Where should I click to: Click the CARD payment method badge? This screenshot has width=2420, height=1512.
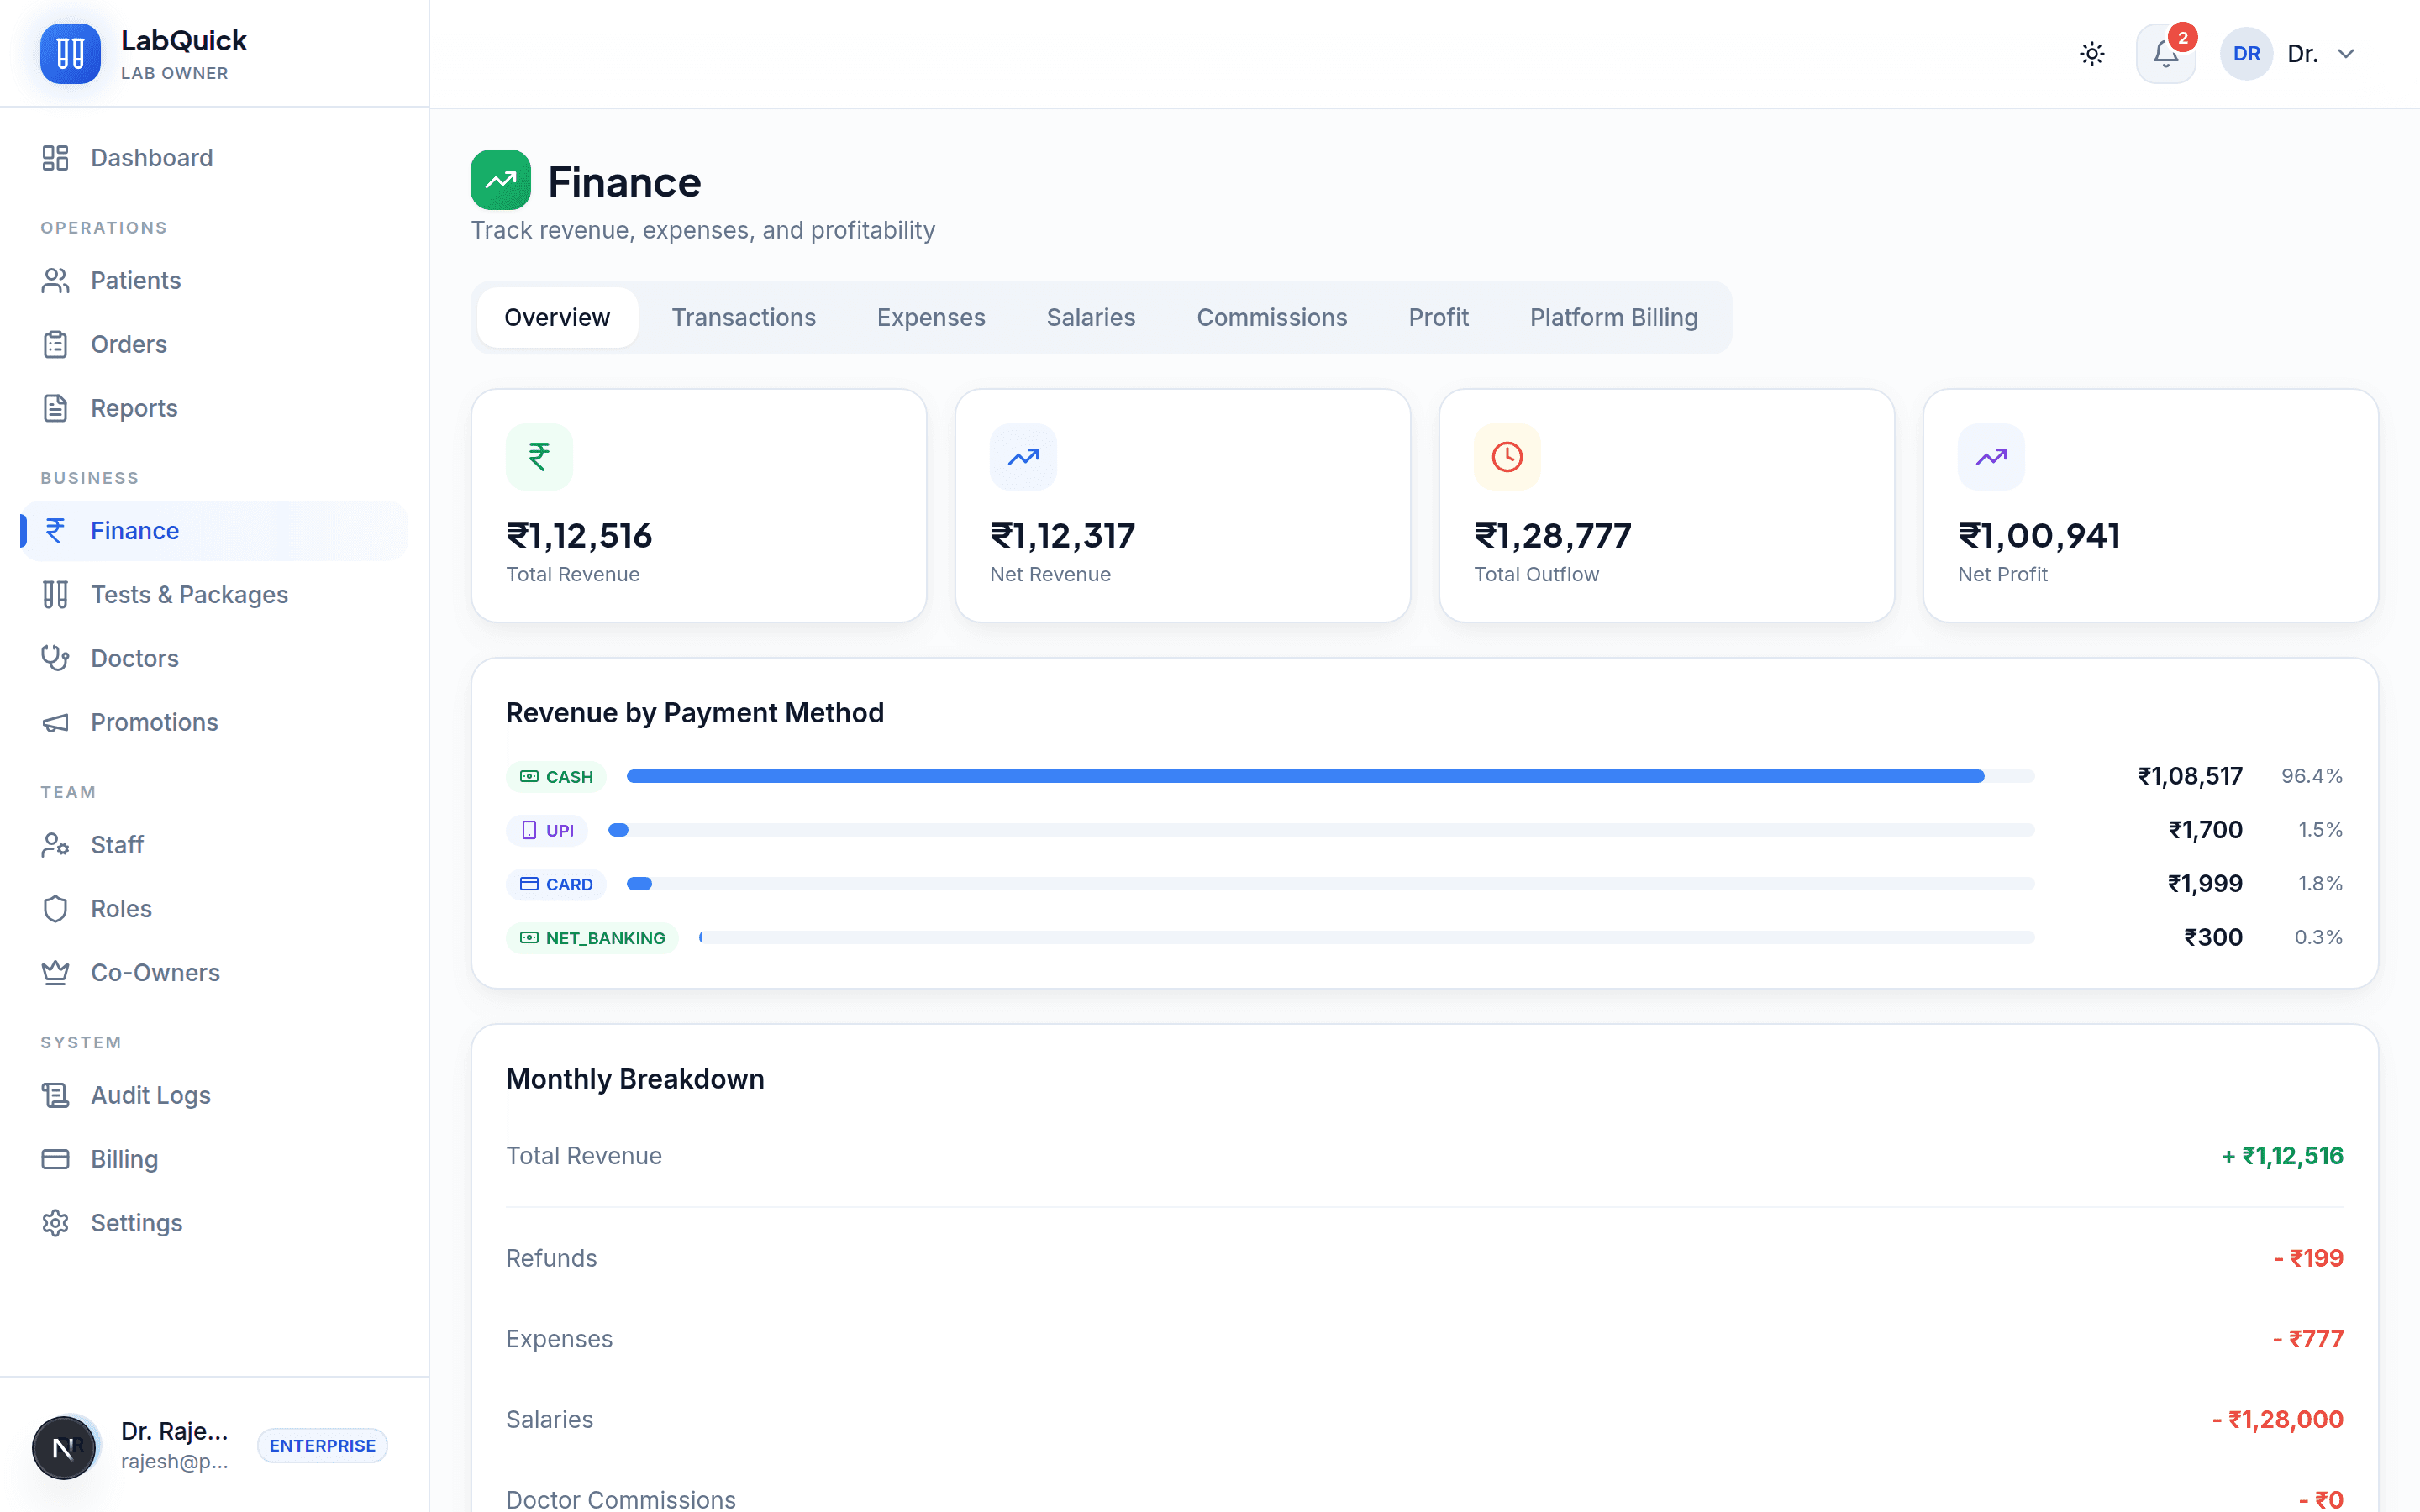(x=556, y=884)
